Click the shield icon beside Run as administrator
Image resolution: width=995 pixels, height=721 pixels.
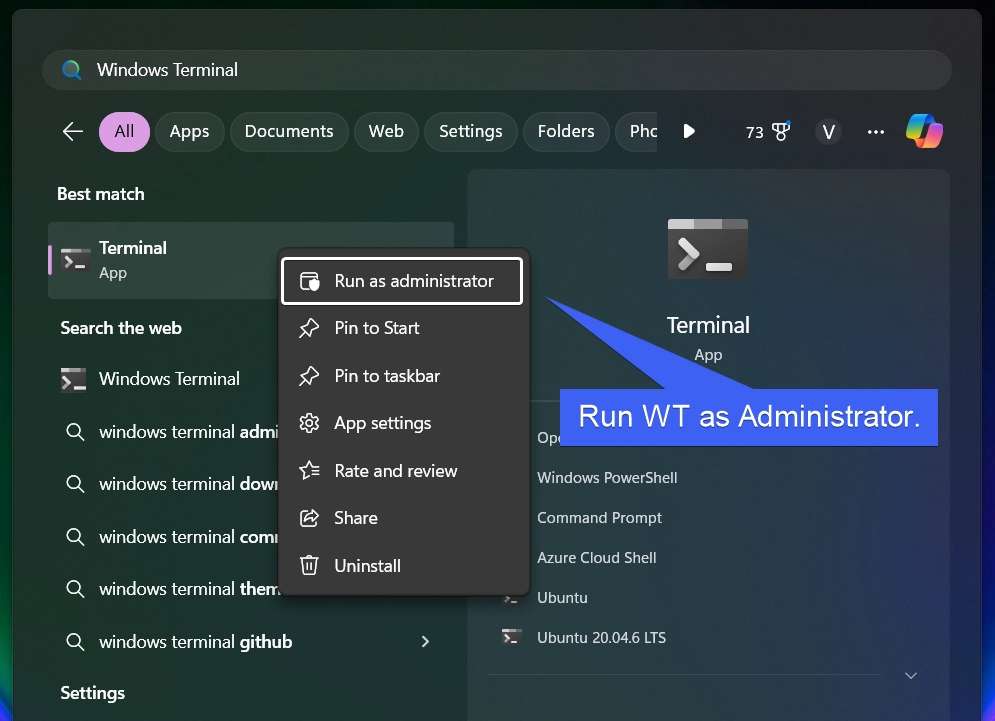[x=309, y=281]
